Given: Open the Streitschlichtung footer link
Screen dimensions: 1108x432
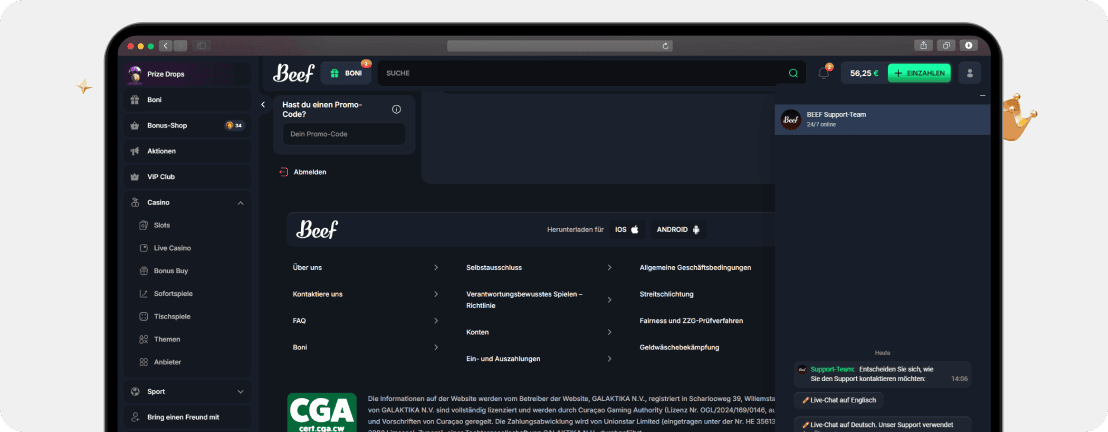Looking at the screenshot, I should pos(666,294).
